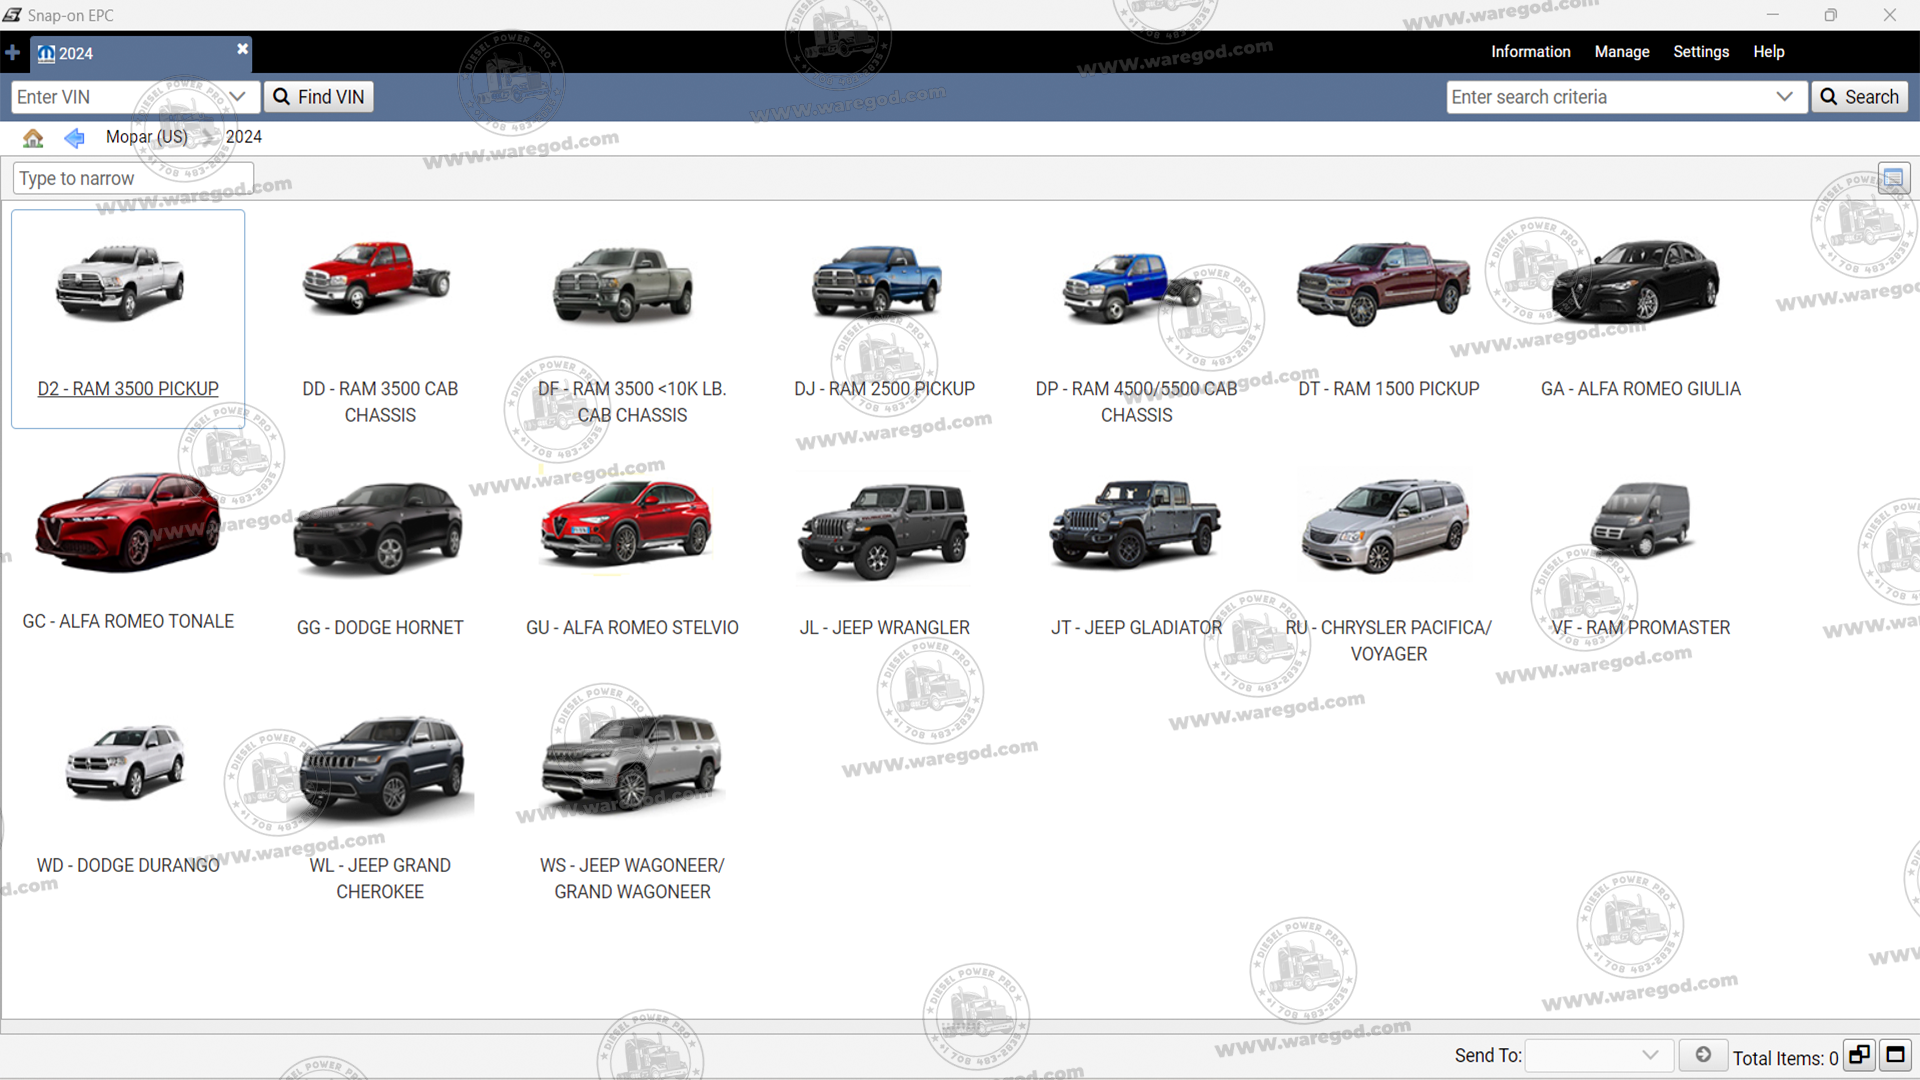Click the plus icon to add new tab

12,52
